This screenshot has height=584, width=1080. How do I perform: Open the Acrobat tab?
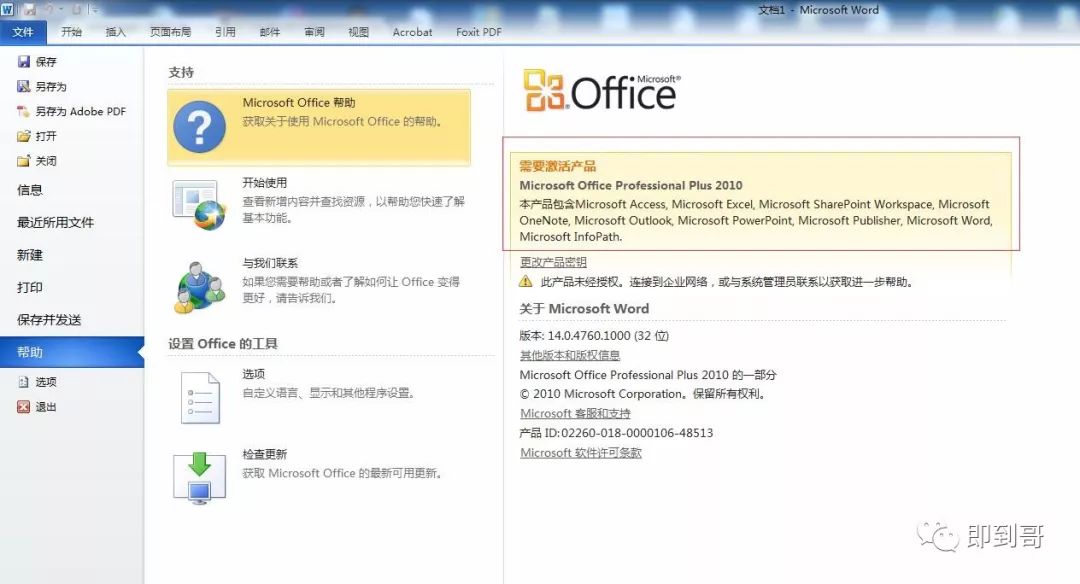point(413,32)
